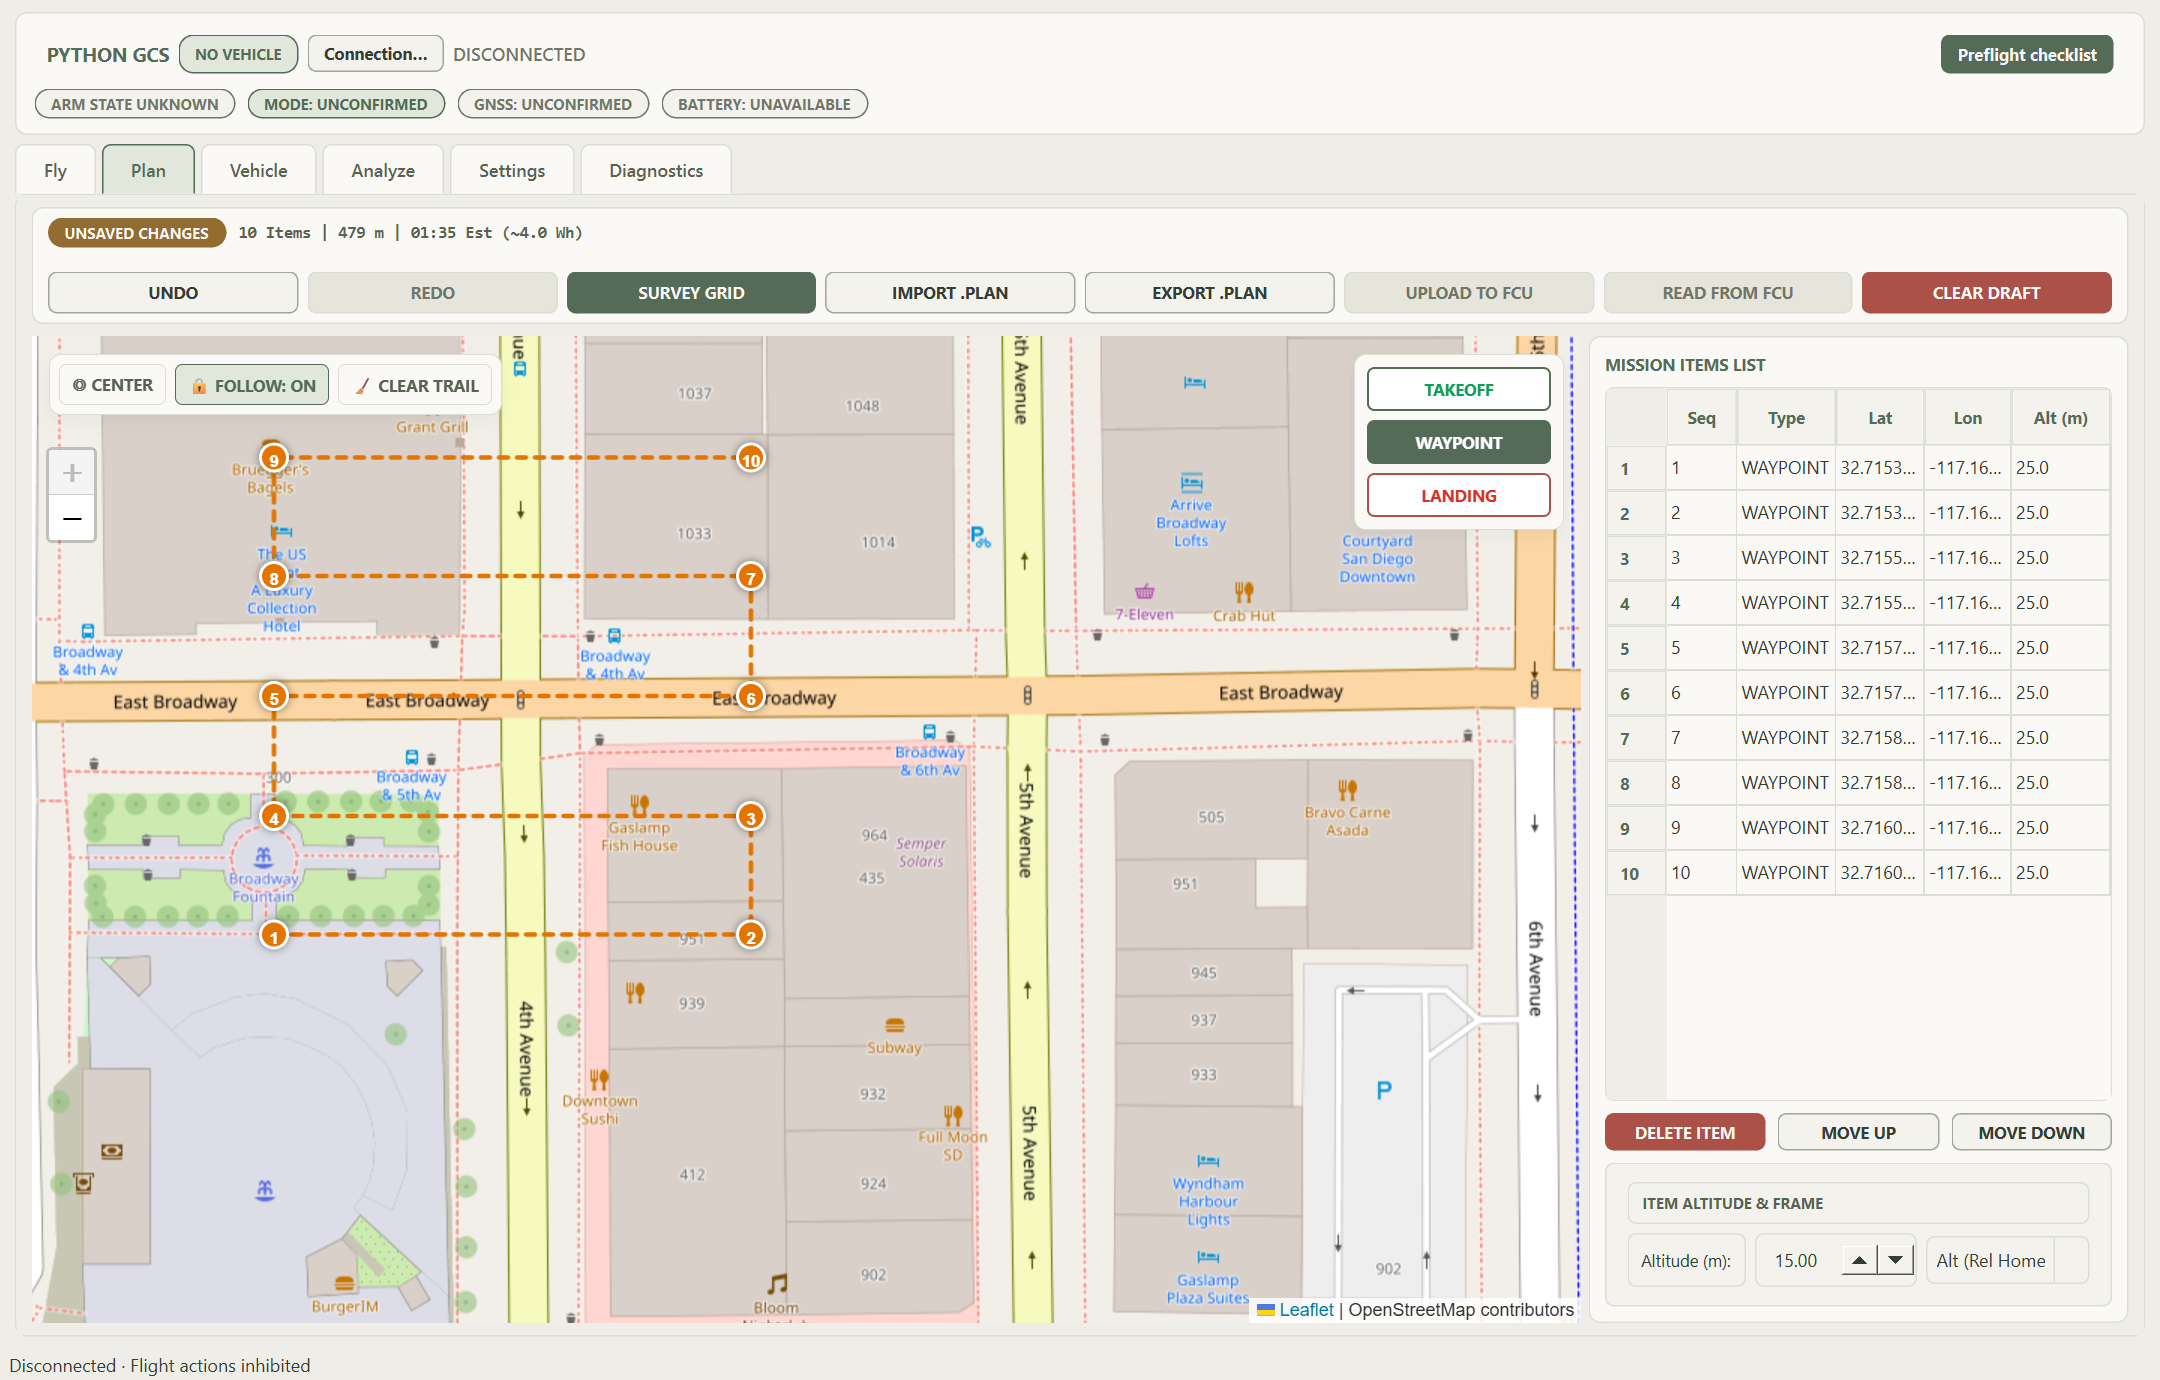This screenshot has height=1380, width=2160.
Task: Click the Altitude (m) input field
Action: pos(1800,1260)
